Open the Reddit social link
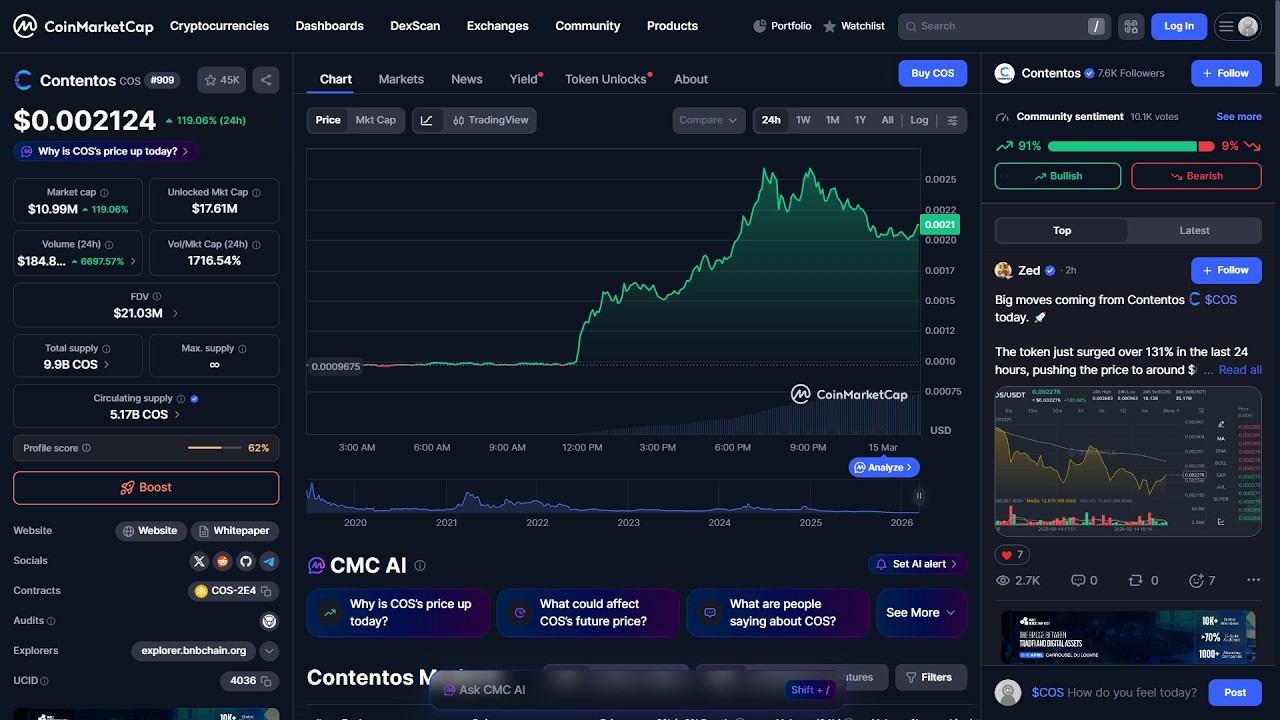 [222, 561]
